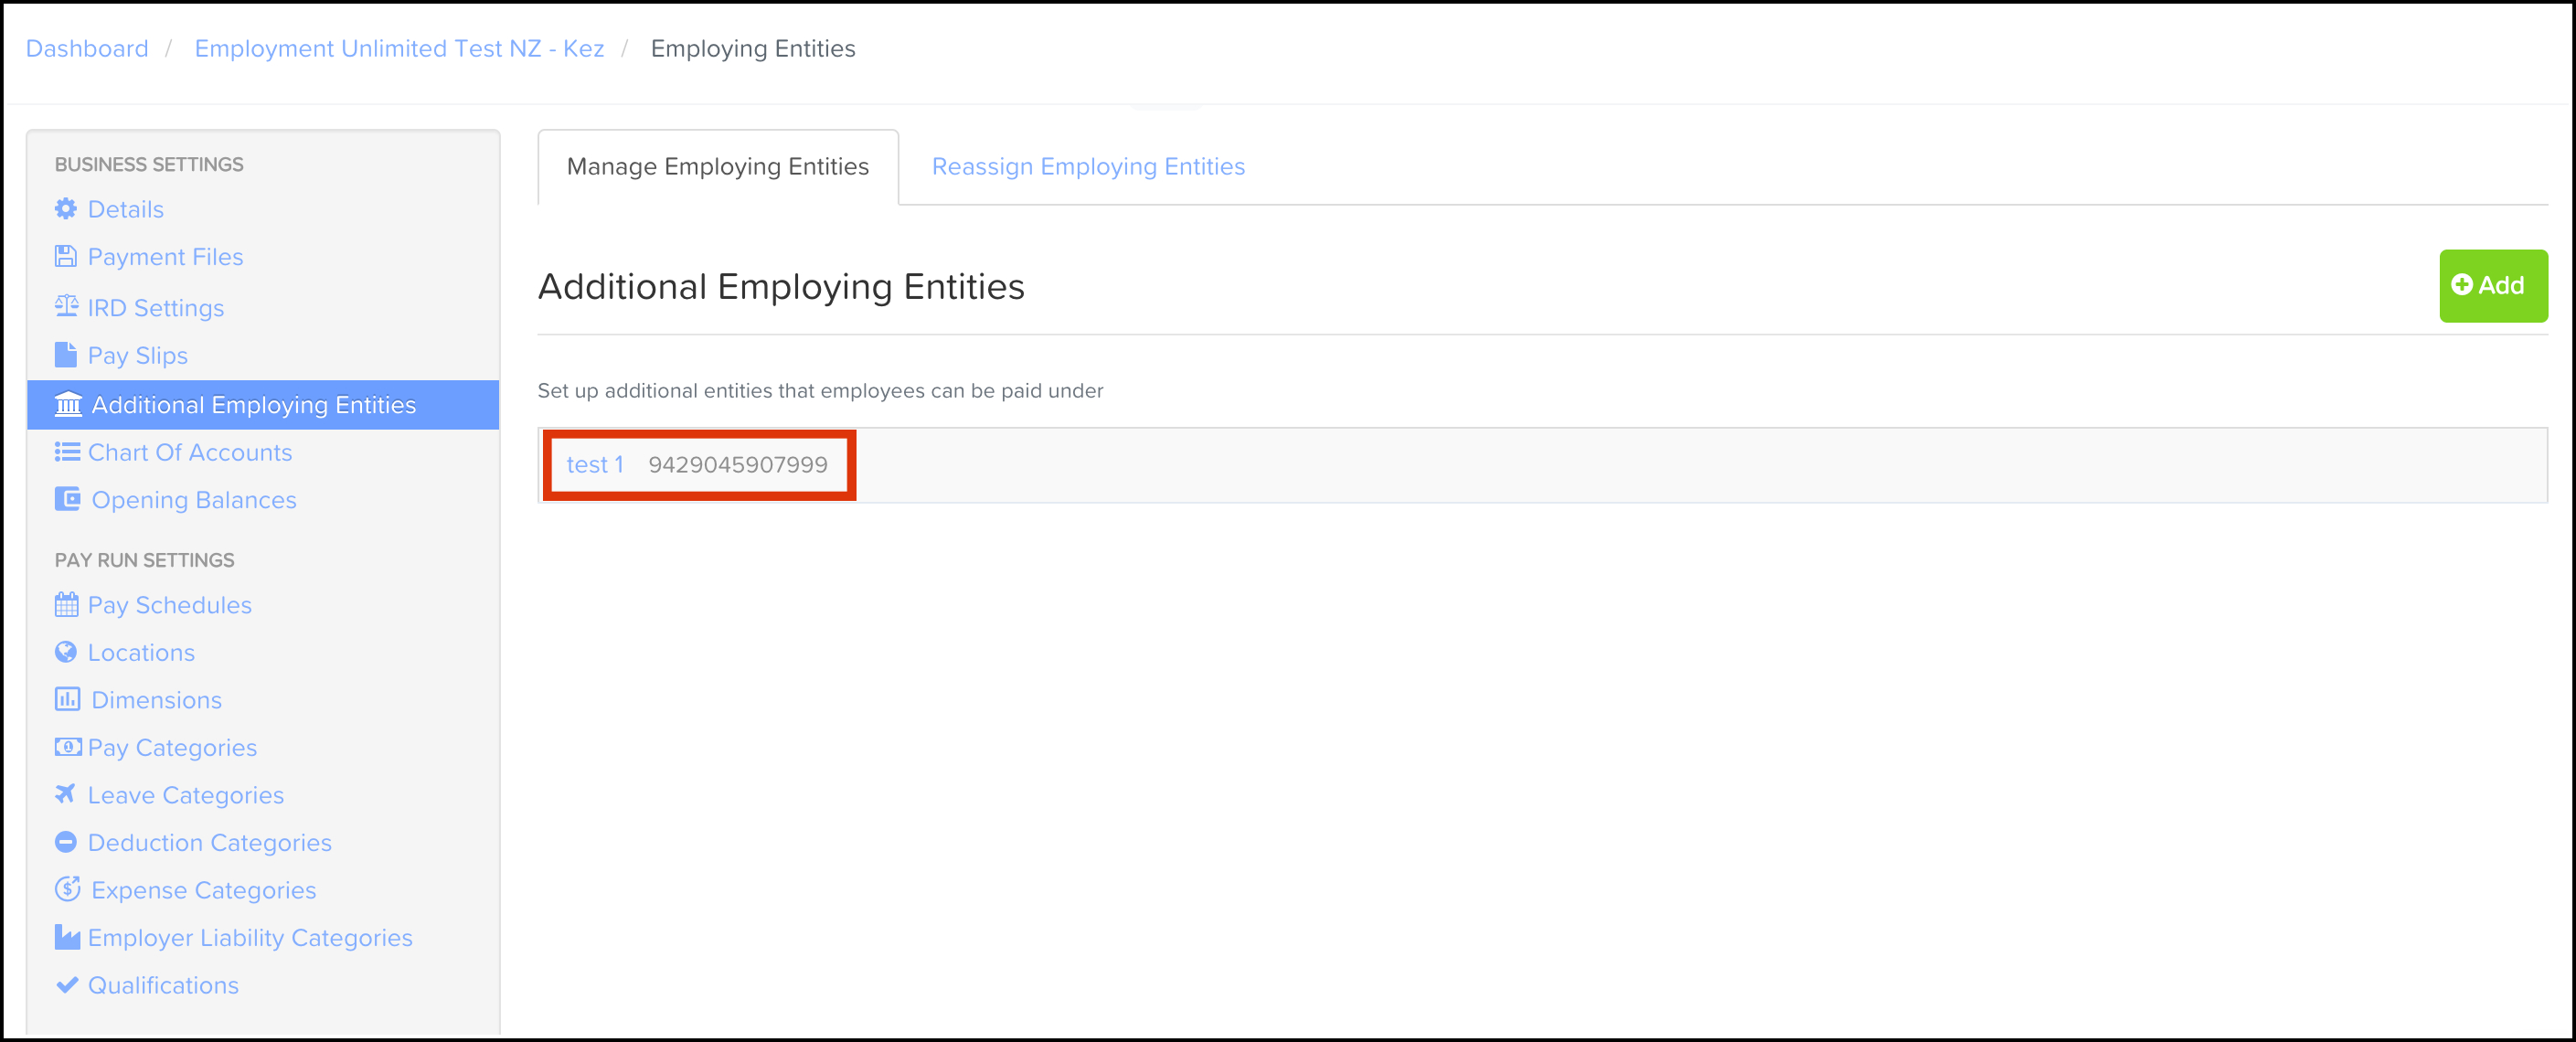Switch to Reassign Employing Entities tab
2576x1042 pixels.
(1088, 167)
